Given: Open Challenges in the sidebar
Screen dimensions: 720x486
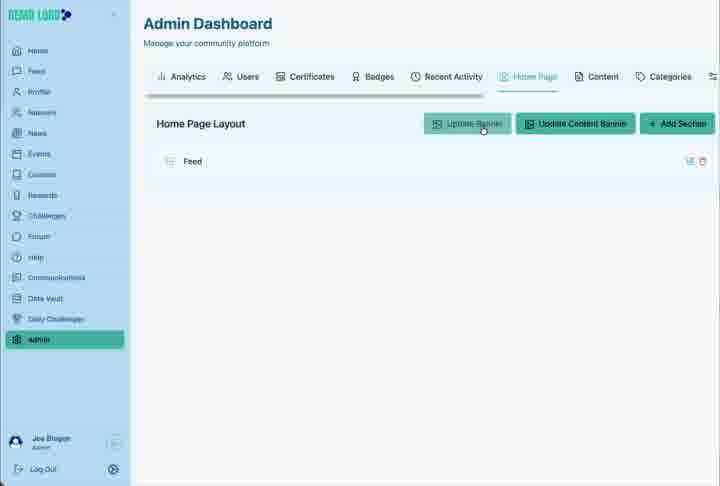Looking at the screenshot, I should click(64, 216).
